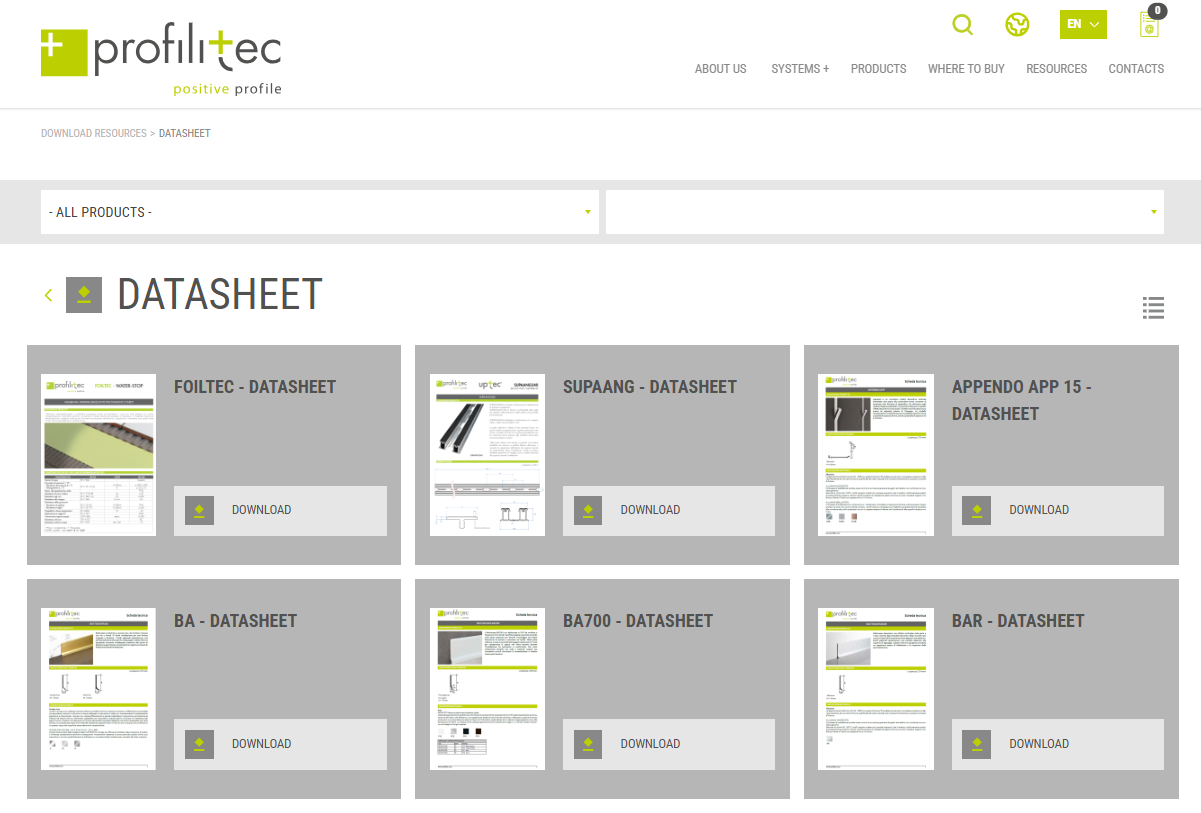Image resolution: width=1201 pixels, height=813 pixels.
Task: Open the BA datasheet thumbnail preview
Action: (98, 689)
